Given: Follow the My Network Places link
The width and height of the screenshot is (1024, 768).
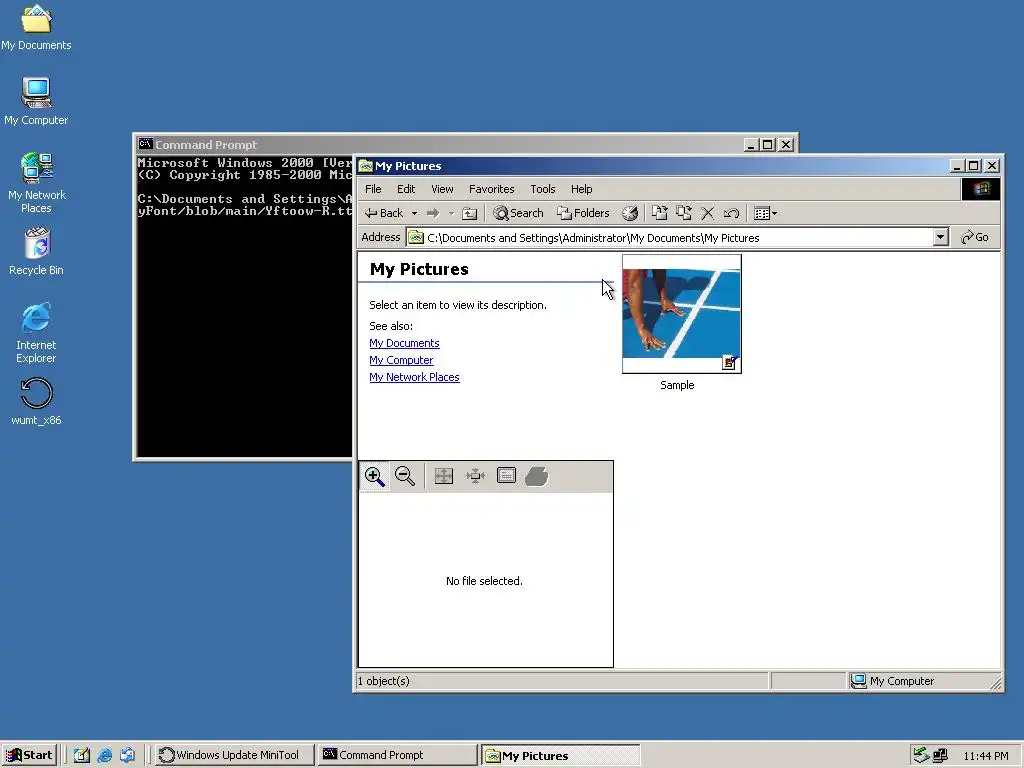Looking at the screenshot, I should (x=414, y=377).
